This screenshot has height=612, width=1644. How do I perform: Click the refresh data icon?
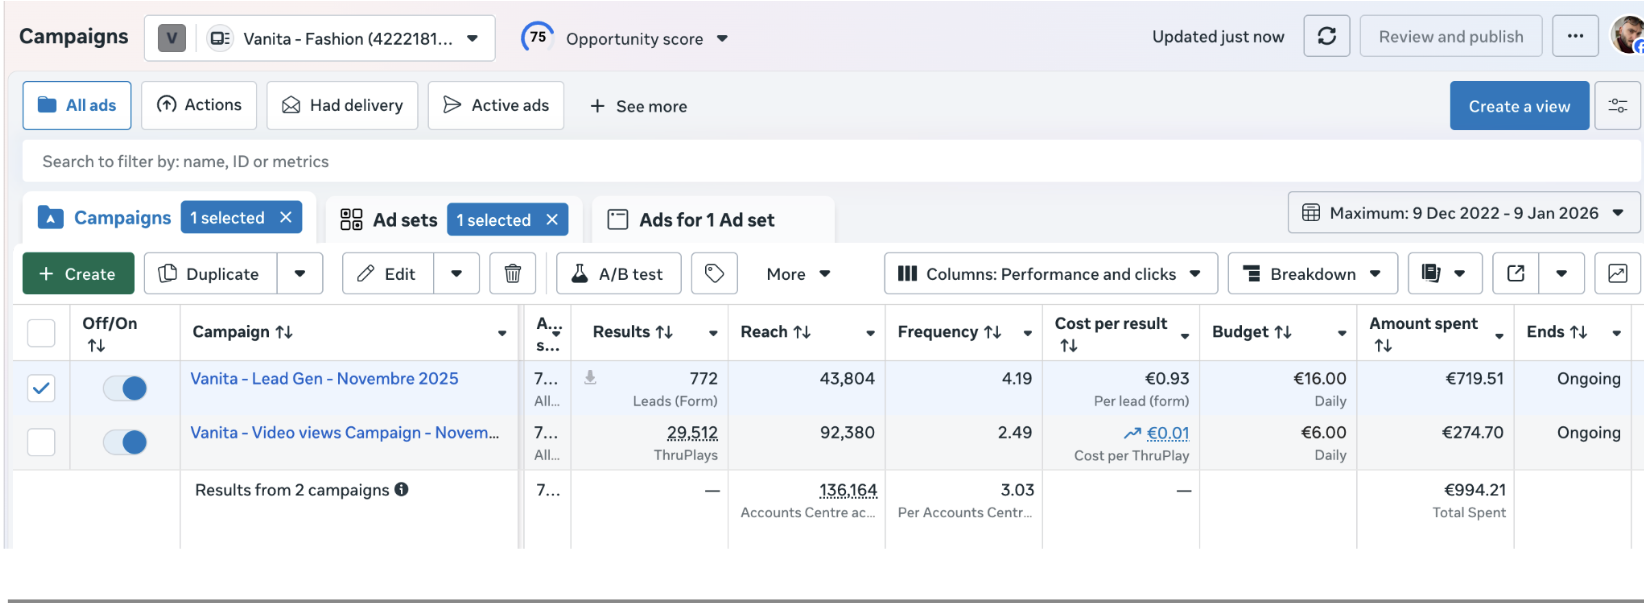click(x=1327, y=36)
